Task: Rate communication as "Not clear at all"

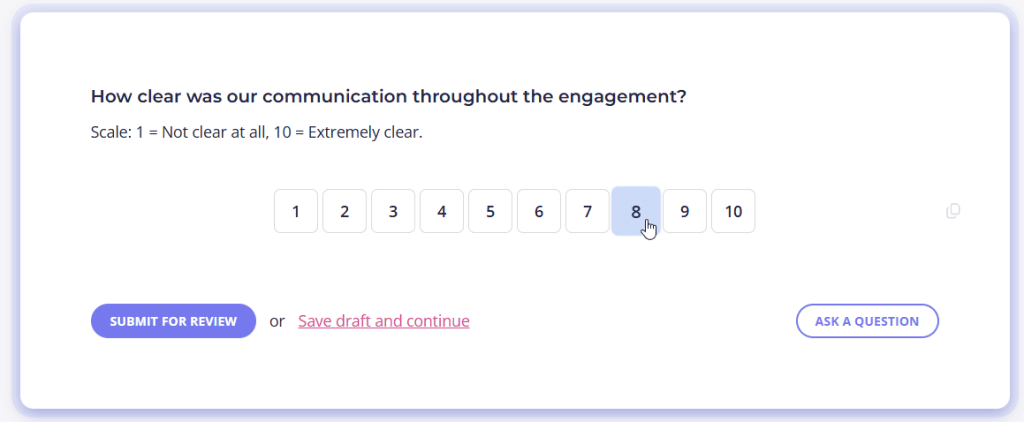Action: click(296, 211)
